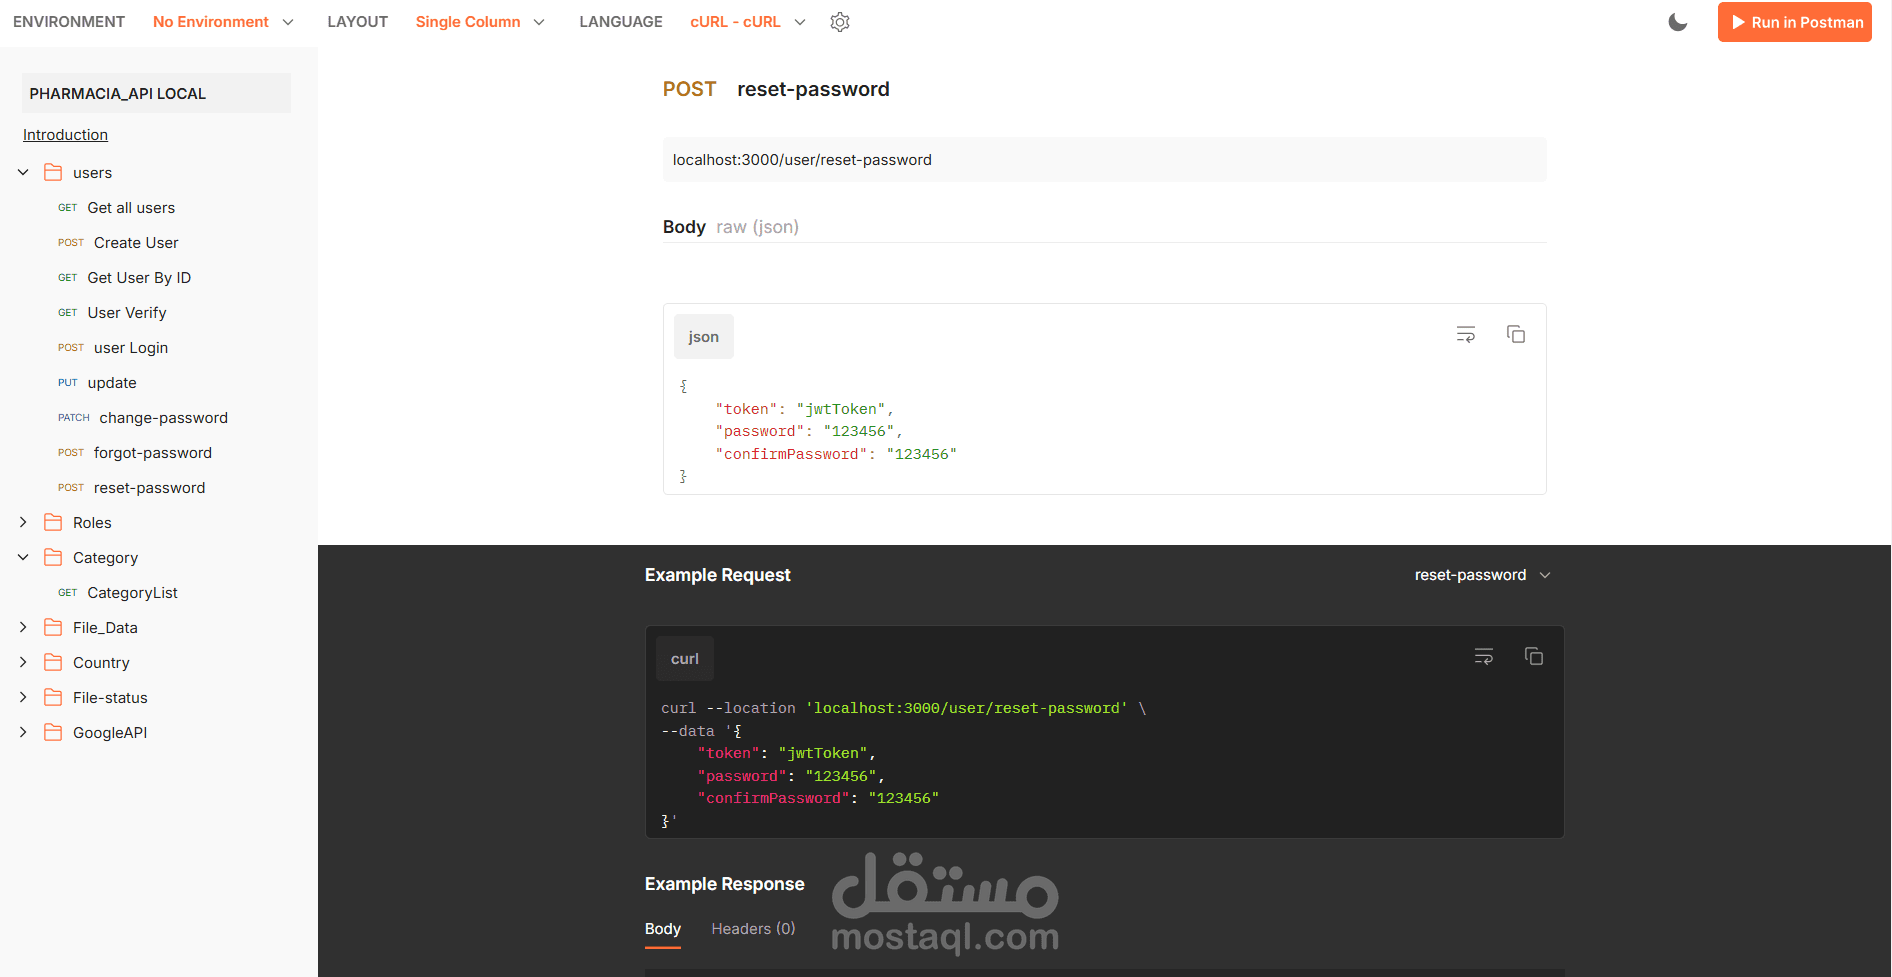Screen dimensions: 1892x977
Task: Click the json language label
Action: (x=704, y=337)
